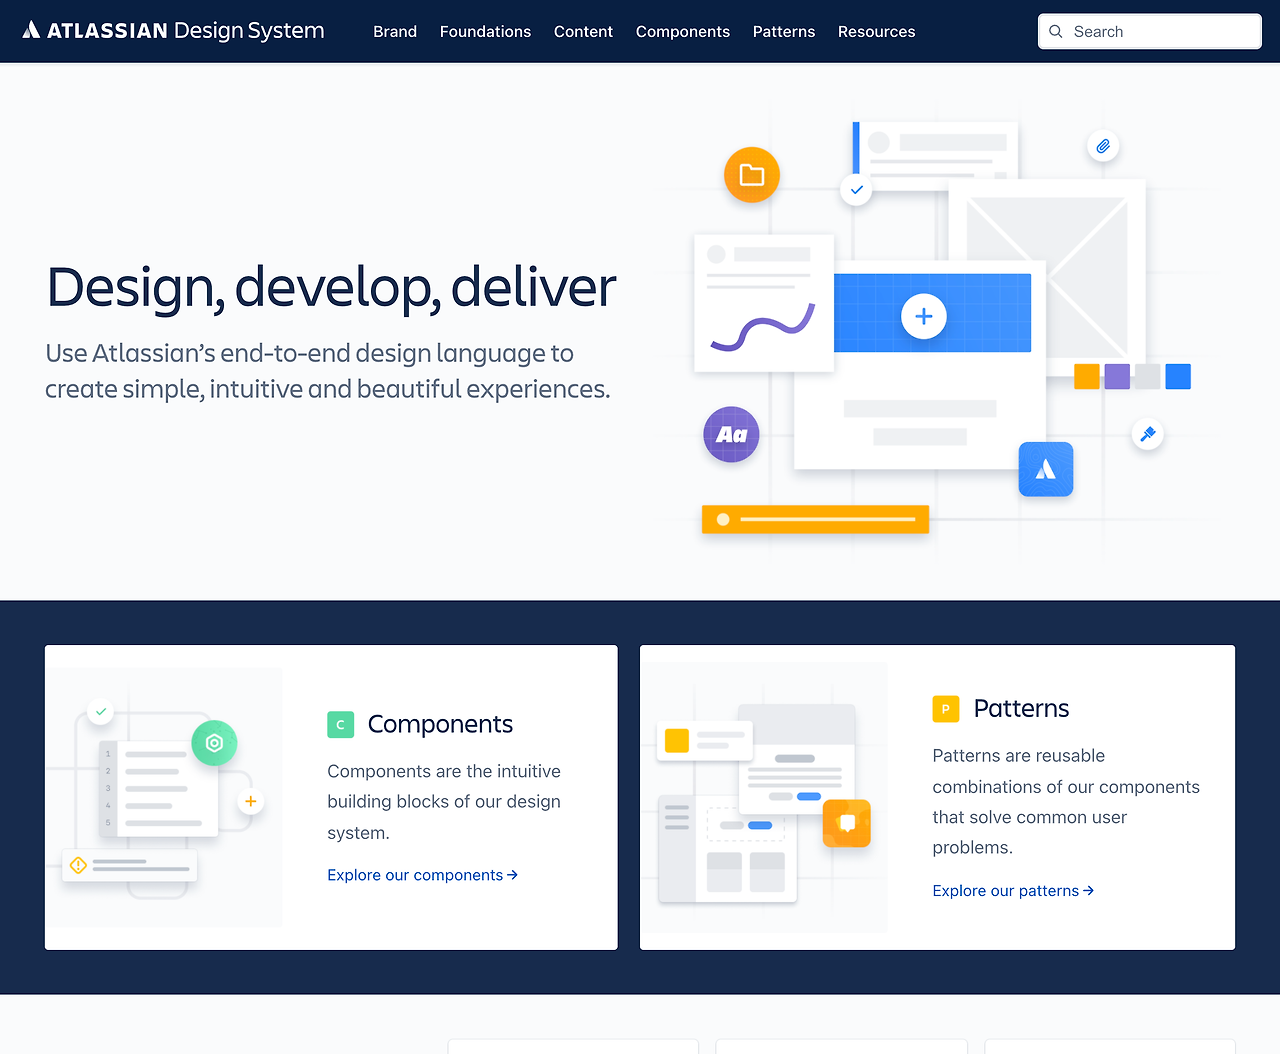Viewport: 1280px width, 1054px height.
Task: Click the search magnifier icon
Action: (x=1055, y=31)
